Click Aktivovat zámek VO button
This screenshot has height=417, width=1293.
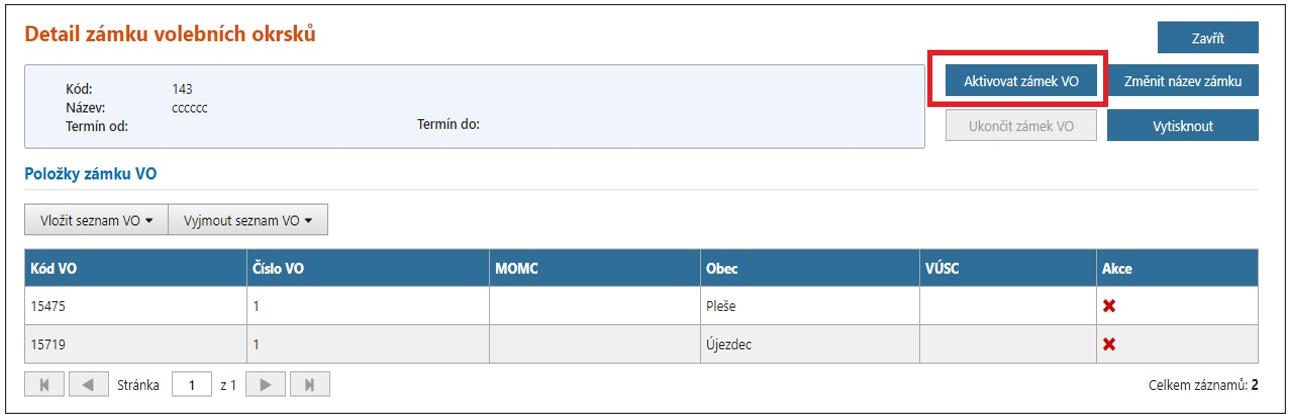[1021, 82]
